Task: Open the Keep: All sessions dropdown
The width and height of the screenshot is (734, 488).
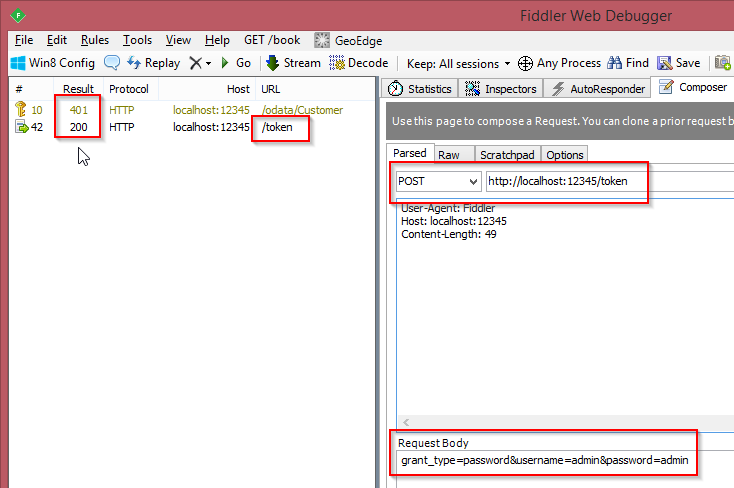Action: 458,64
